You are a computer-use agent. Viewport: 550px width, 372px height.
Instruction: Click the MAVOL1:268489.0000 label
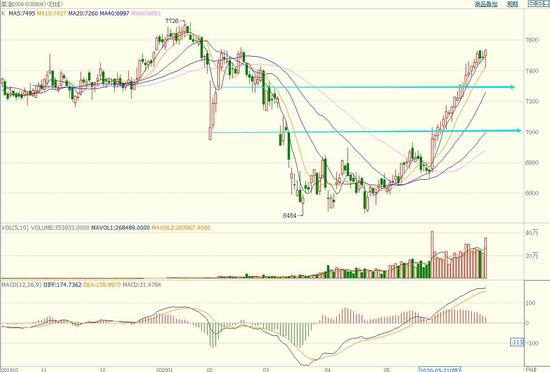[x=120, y=228]
